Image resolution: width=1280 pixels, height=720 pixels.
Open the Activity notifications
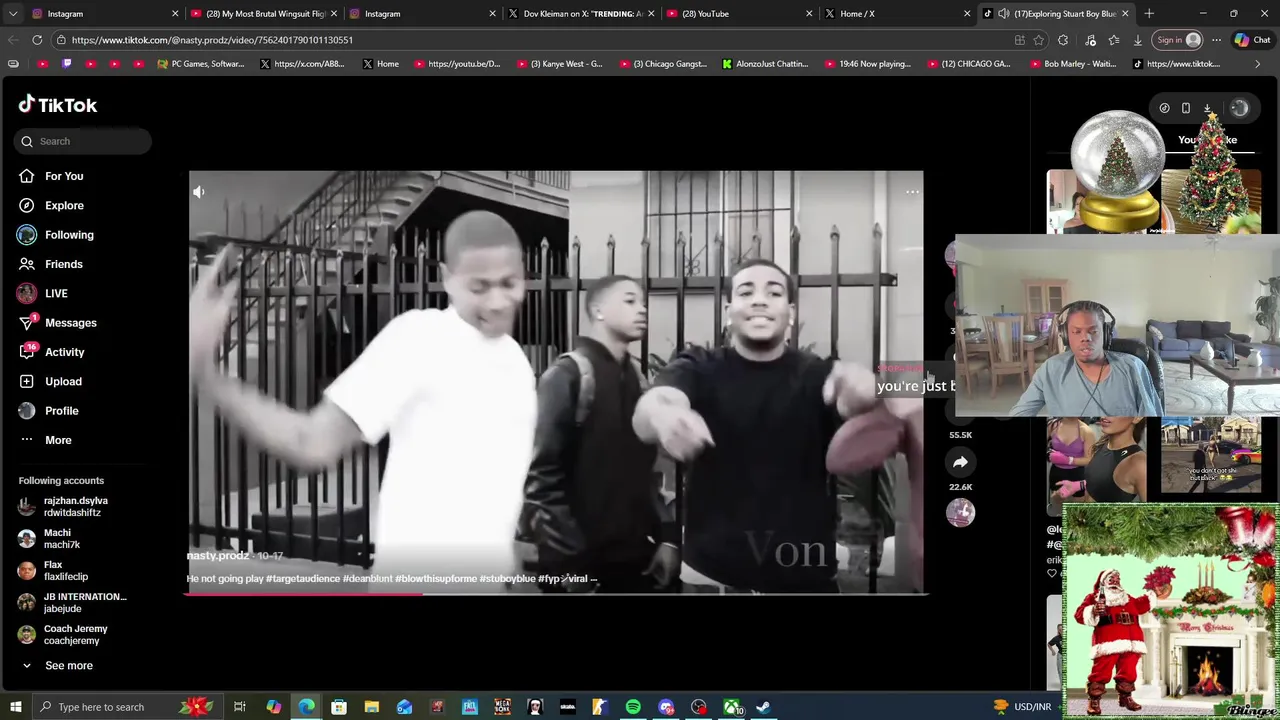click(65, 352)
